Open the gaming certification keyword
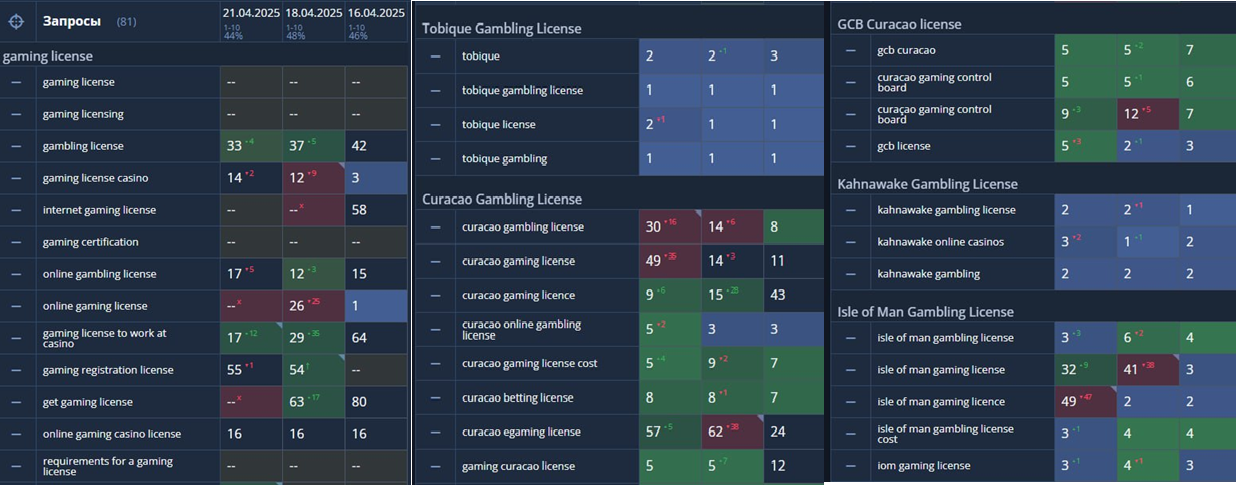This screenshot has width=1236, height=485. click(90, 242)
